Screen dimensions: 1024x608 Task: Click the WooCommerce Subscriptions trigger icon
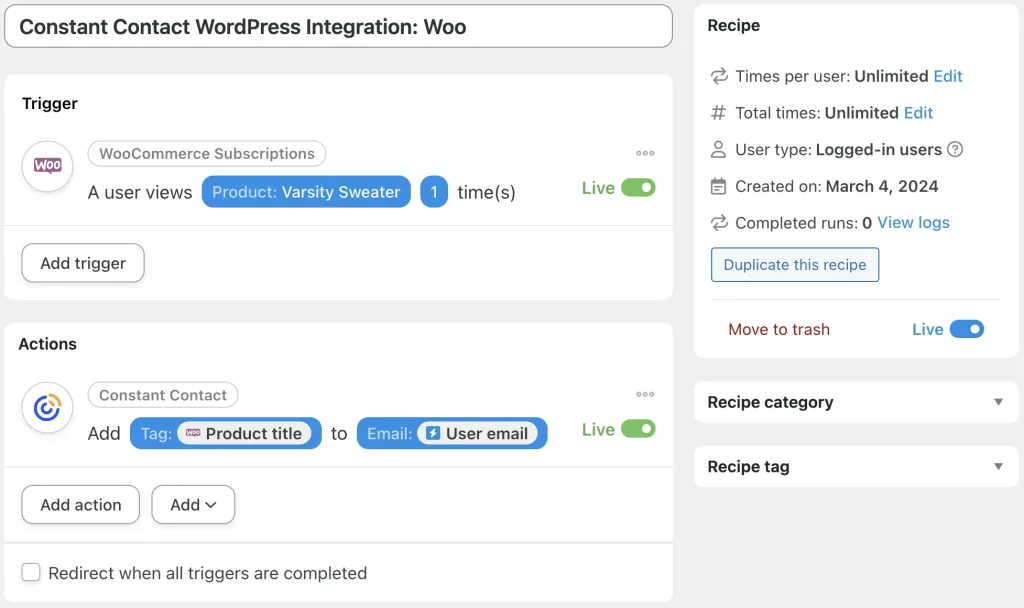pos(46,167)
